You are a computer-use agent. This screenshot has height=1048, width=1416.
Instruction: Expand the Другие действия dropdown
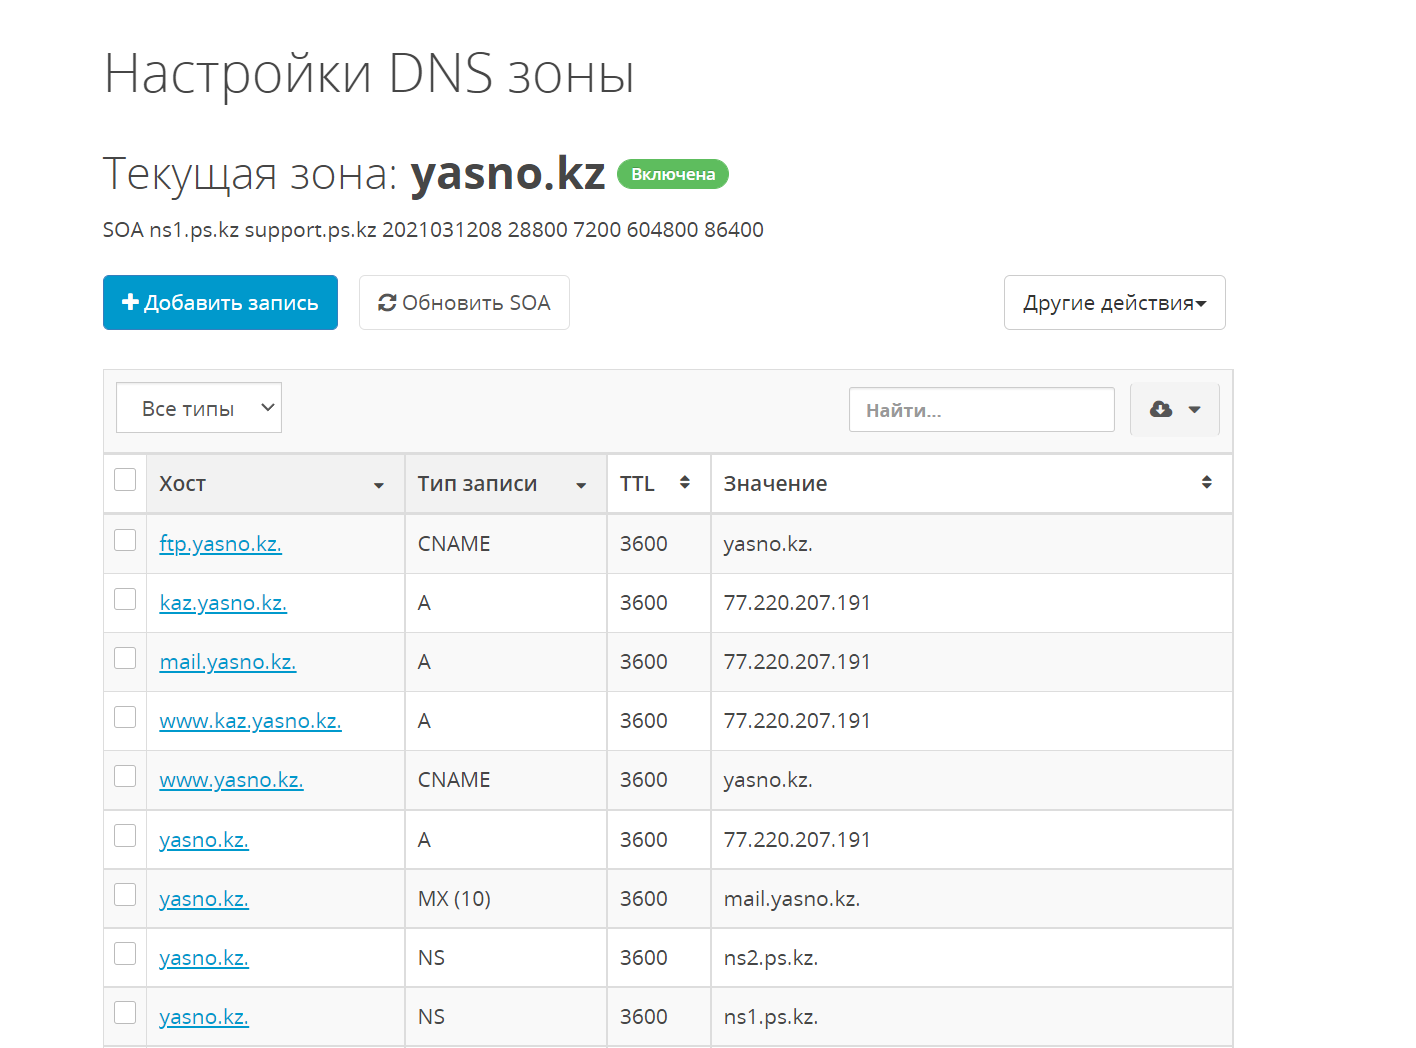pos(1114,303)
